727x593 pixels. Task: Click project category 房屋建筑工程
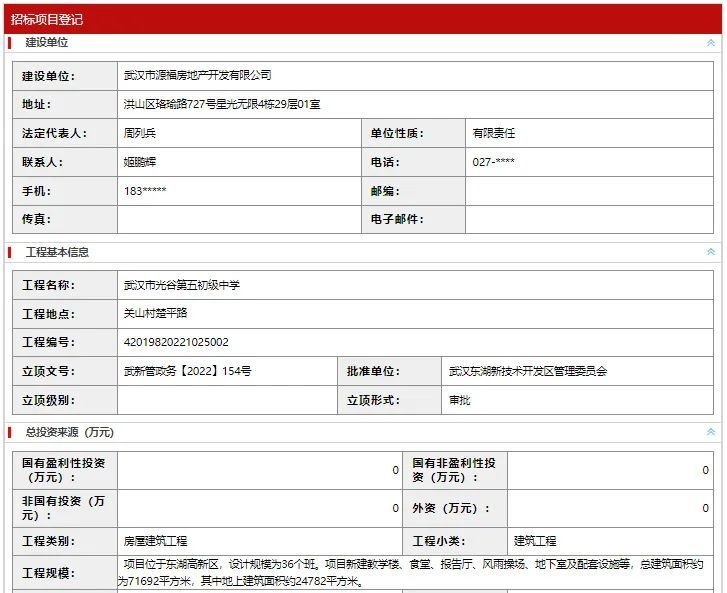point(155,541)
